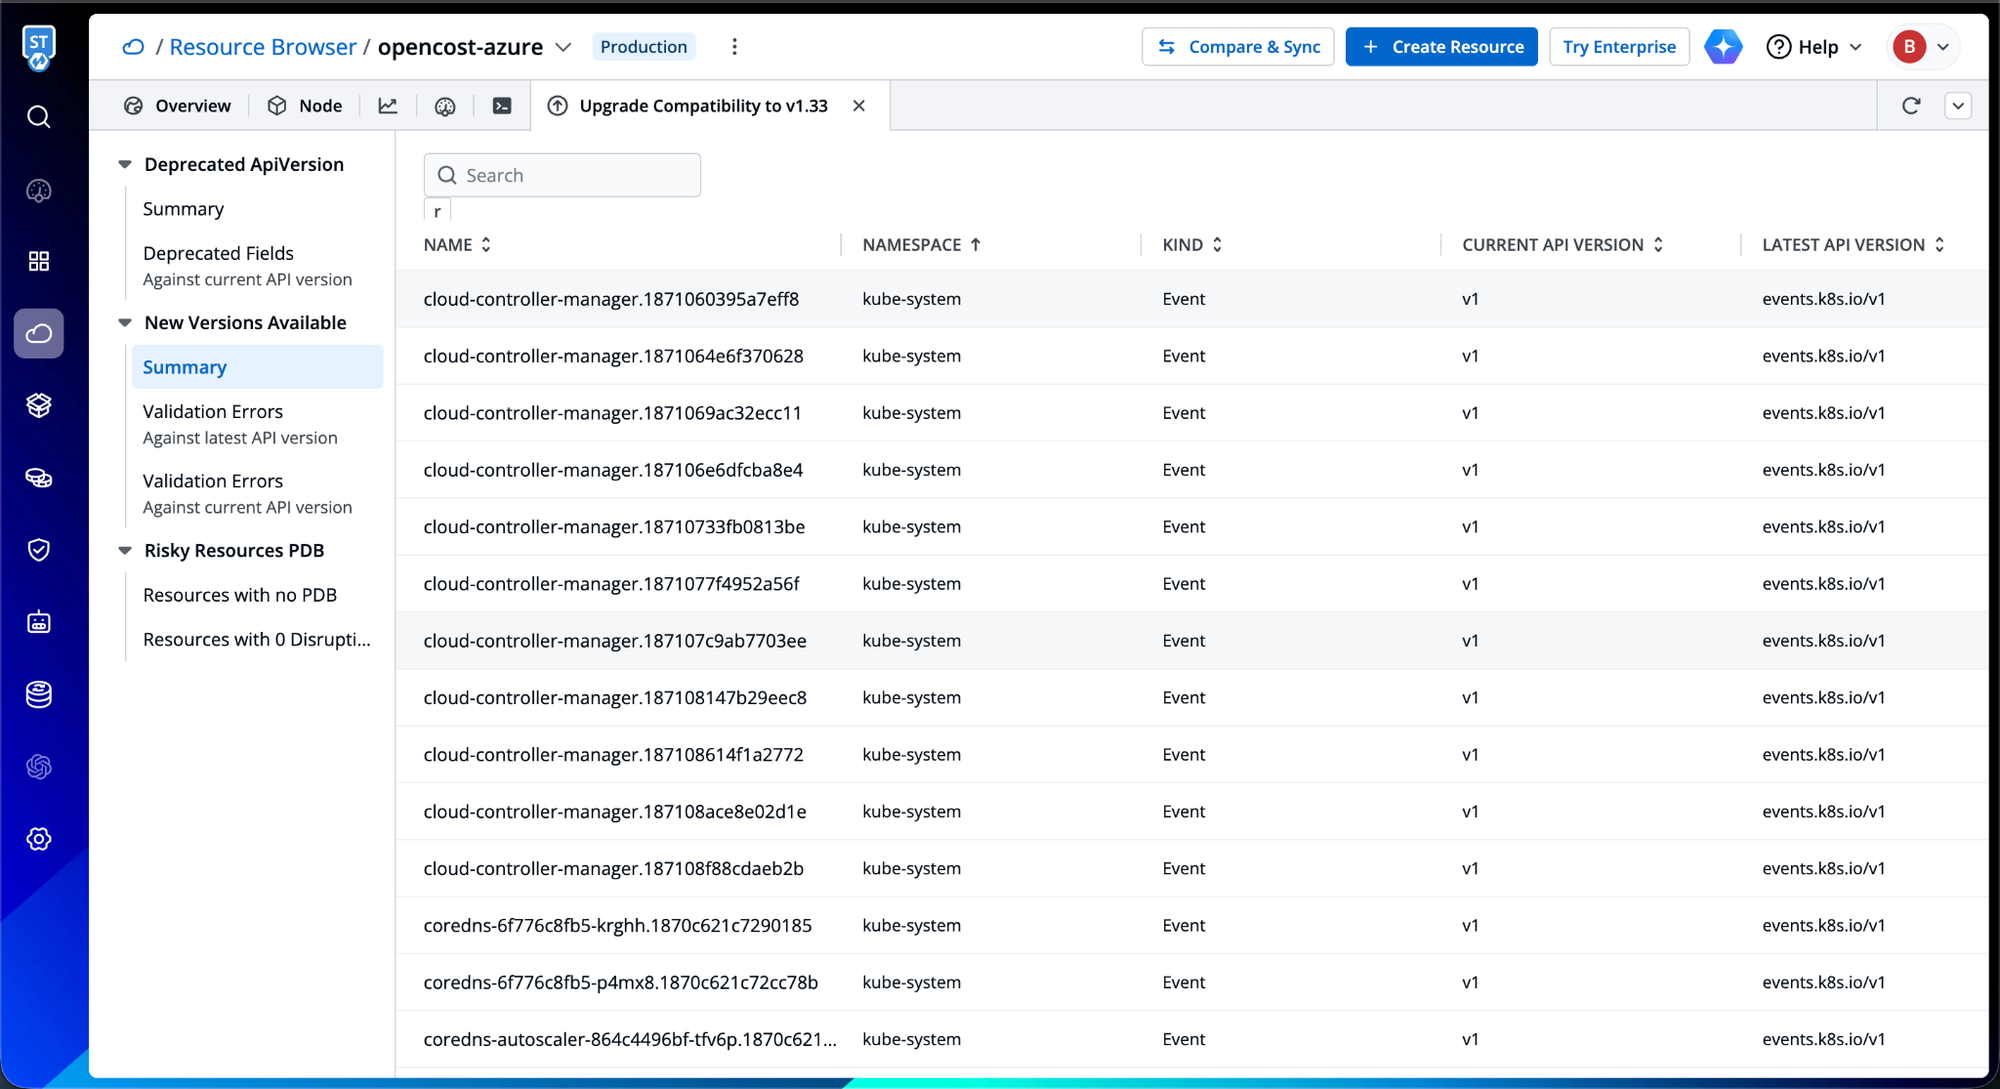Open the opencost-azure cluster dropdown

[x=564, y=47]
